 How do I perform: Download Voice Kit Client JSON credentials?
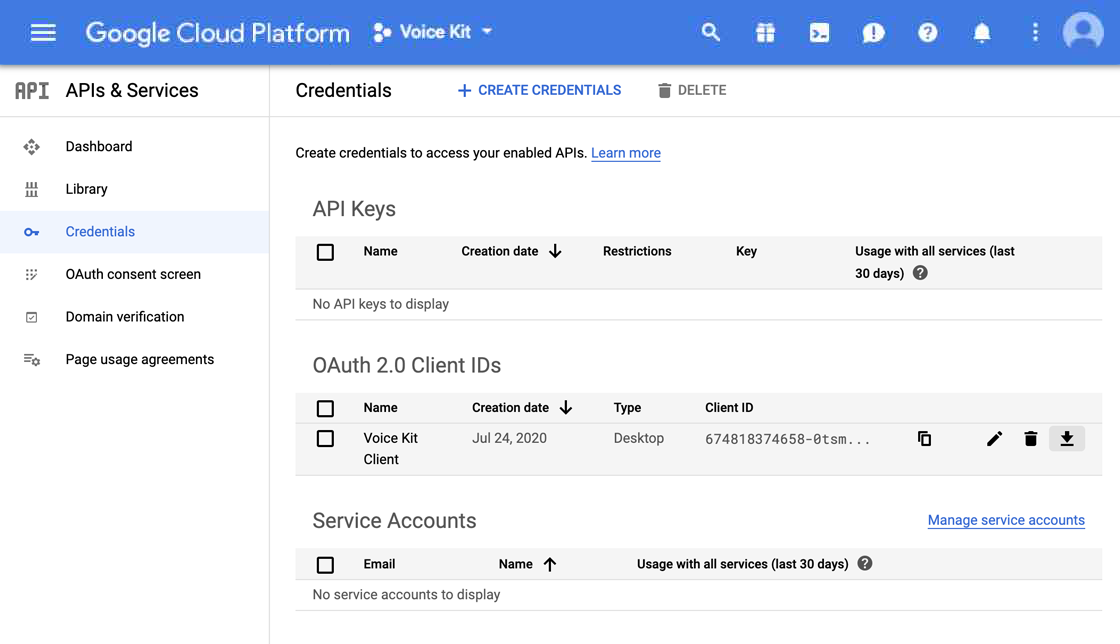coord(1066,438)
